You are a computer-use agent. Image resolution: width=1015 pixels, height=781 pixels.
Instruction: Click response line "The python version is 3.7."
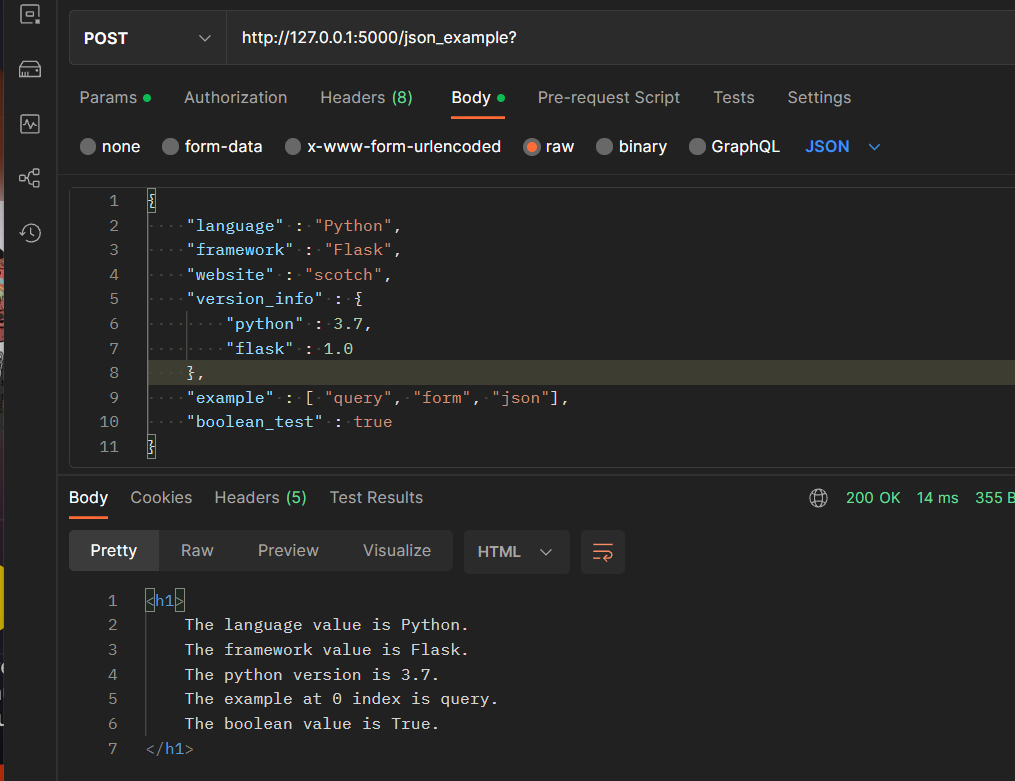[x=311, y=675]
